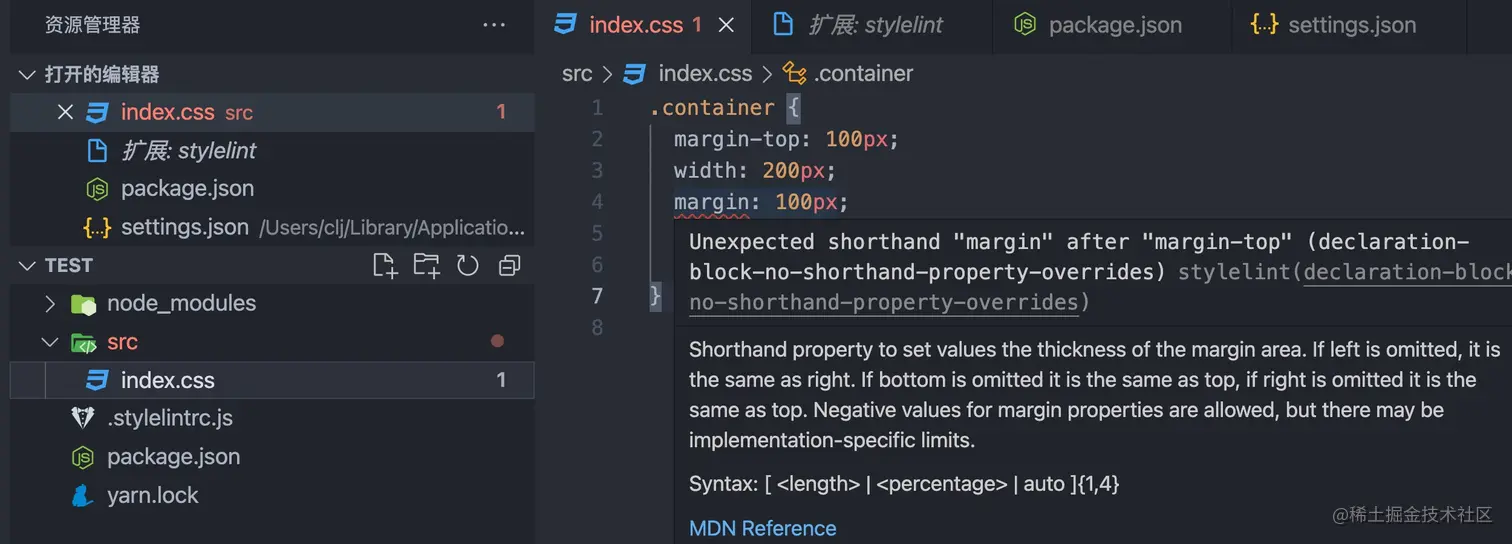Open package.json in open editors list
Viewport: 1512px width, 544px height.
pyautogui.click(x=272, y=188)
